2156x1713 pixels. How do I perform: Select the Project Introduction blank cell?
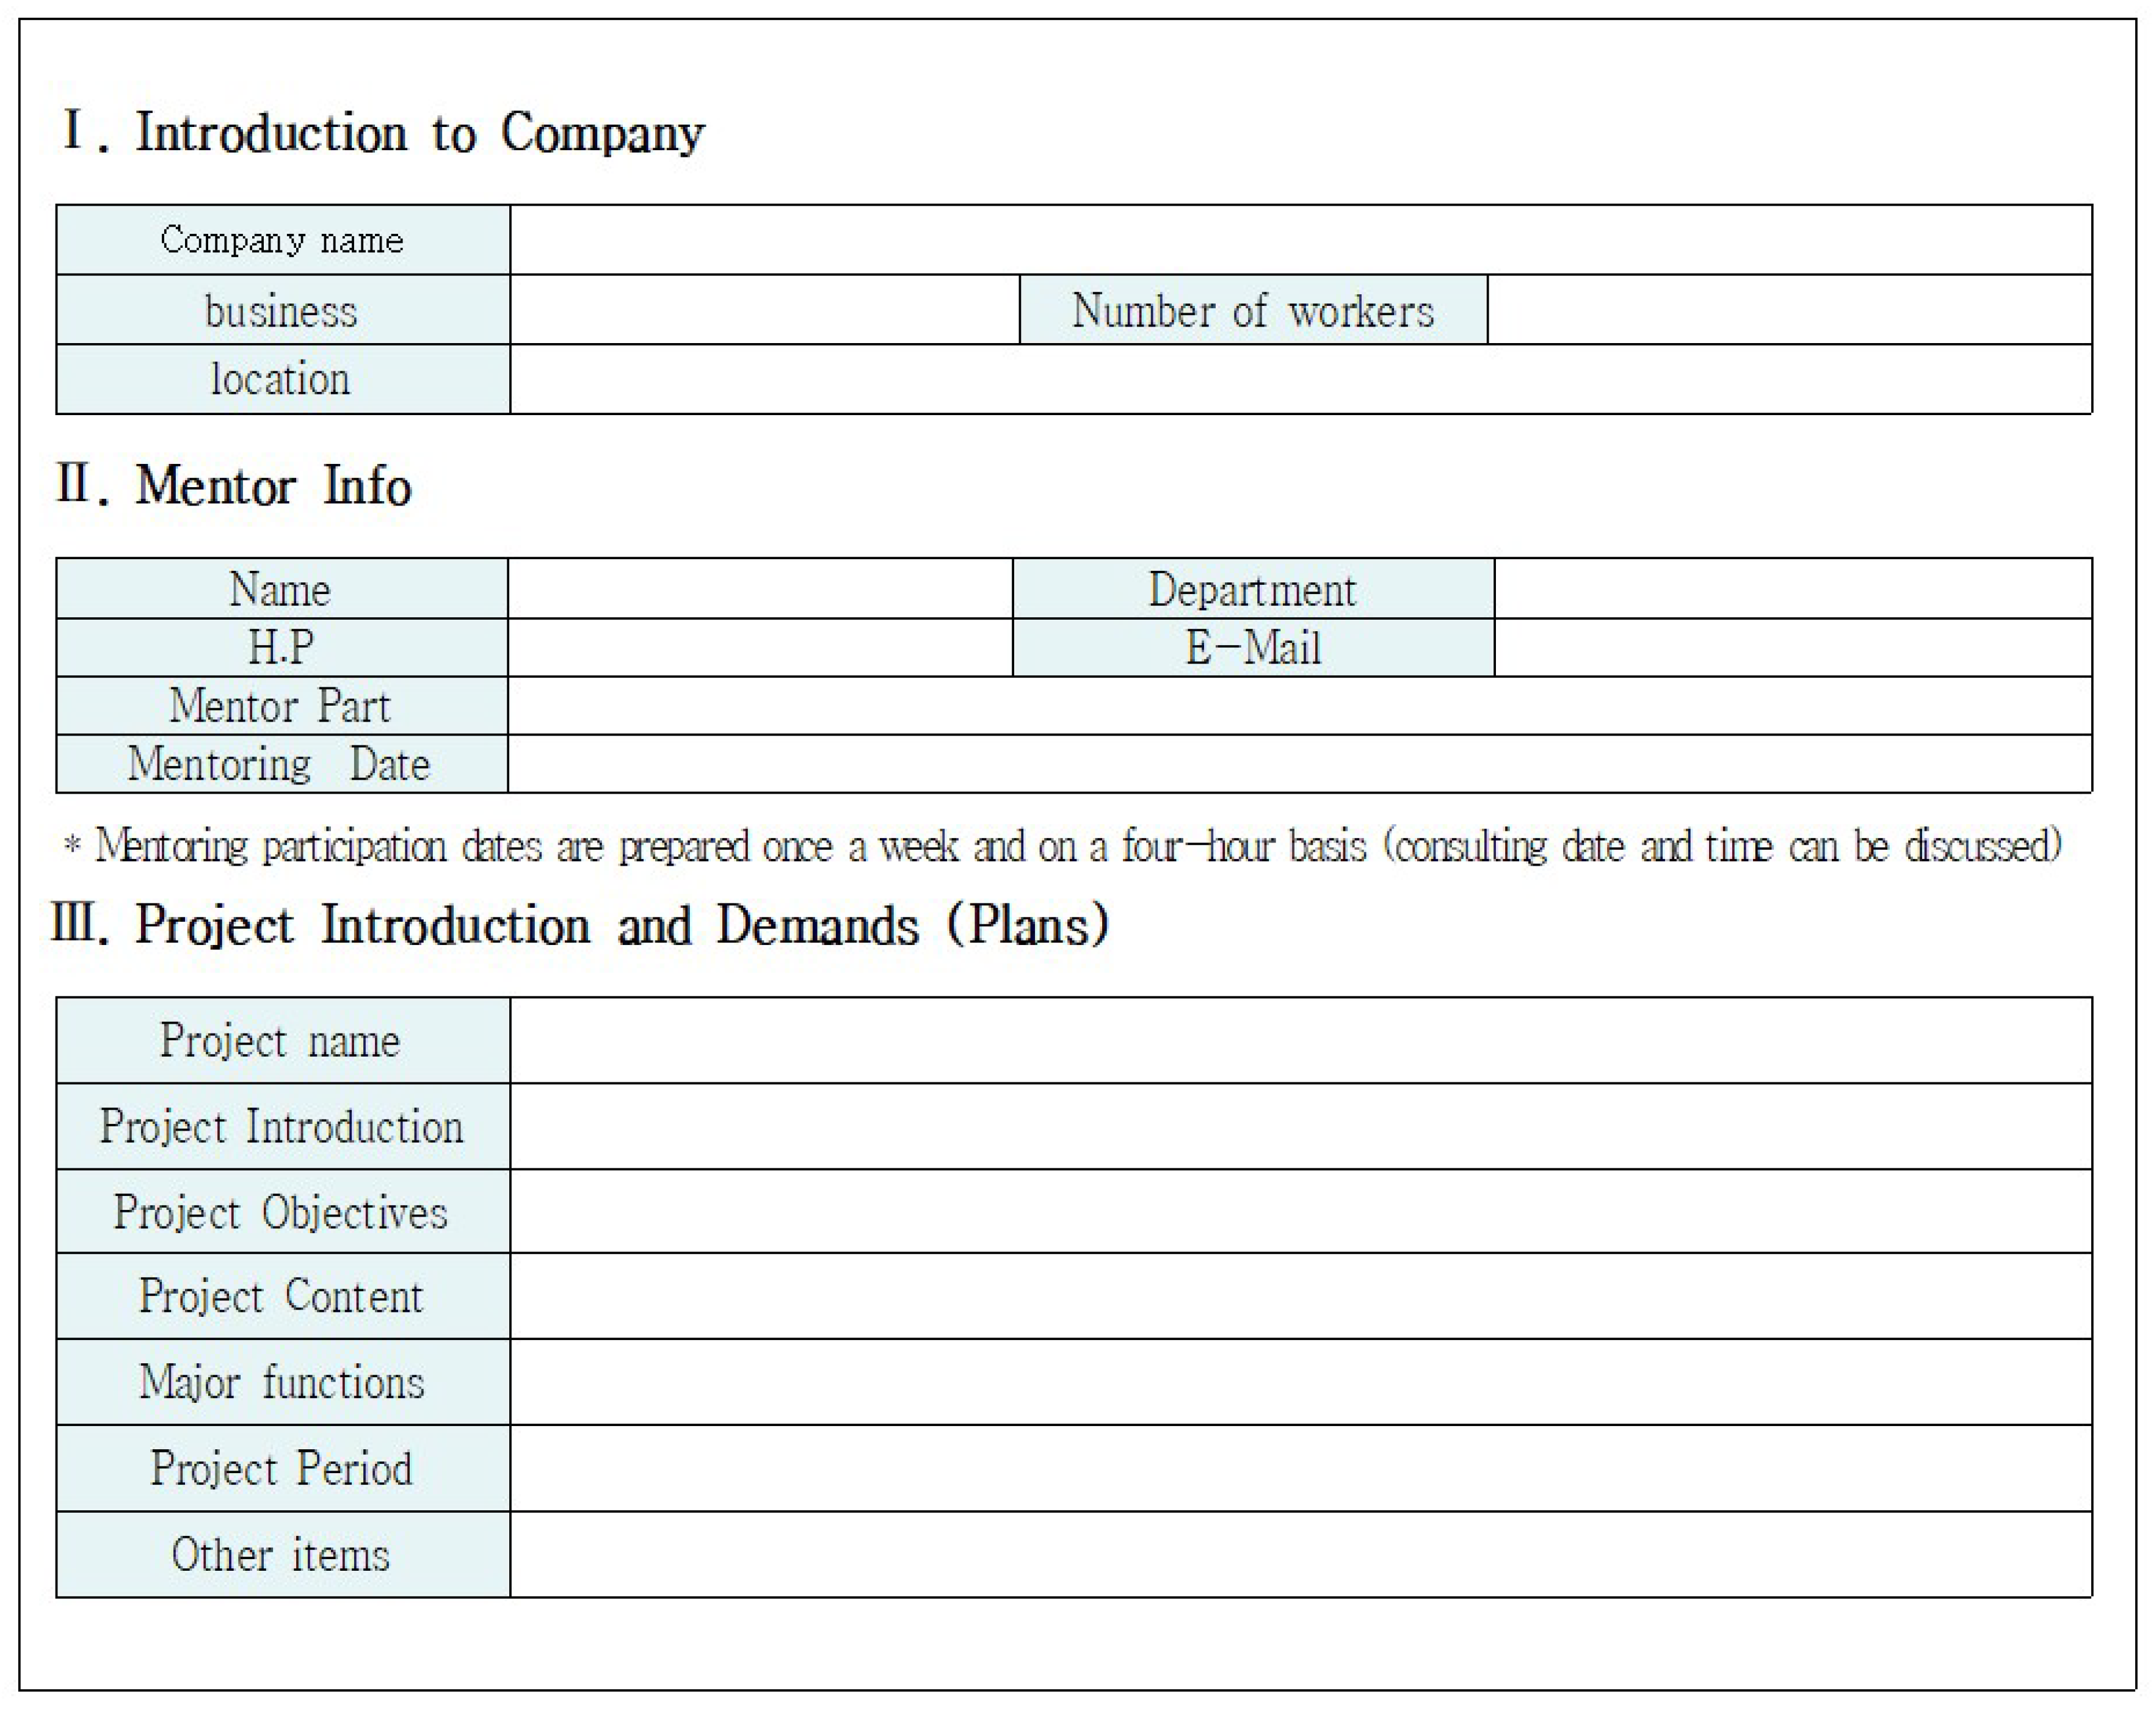click(1300, 1126)
